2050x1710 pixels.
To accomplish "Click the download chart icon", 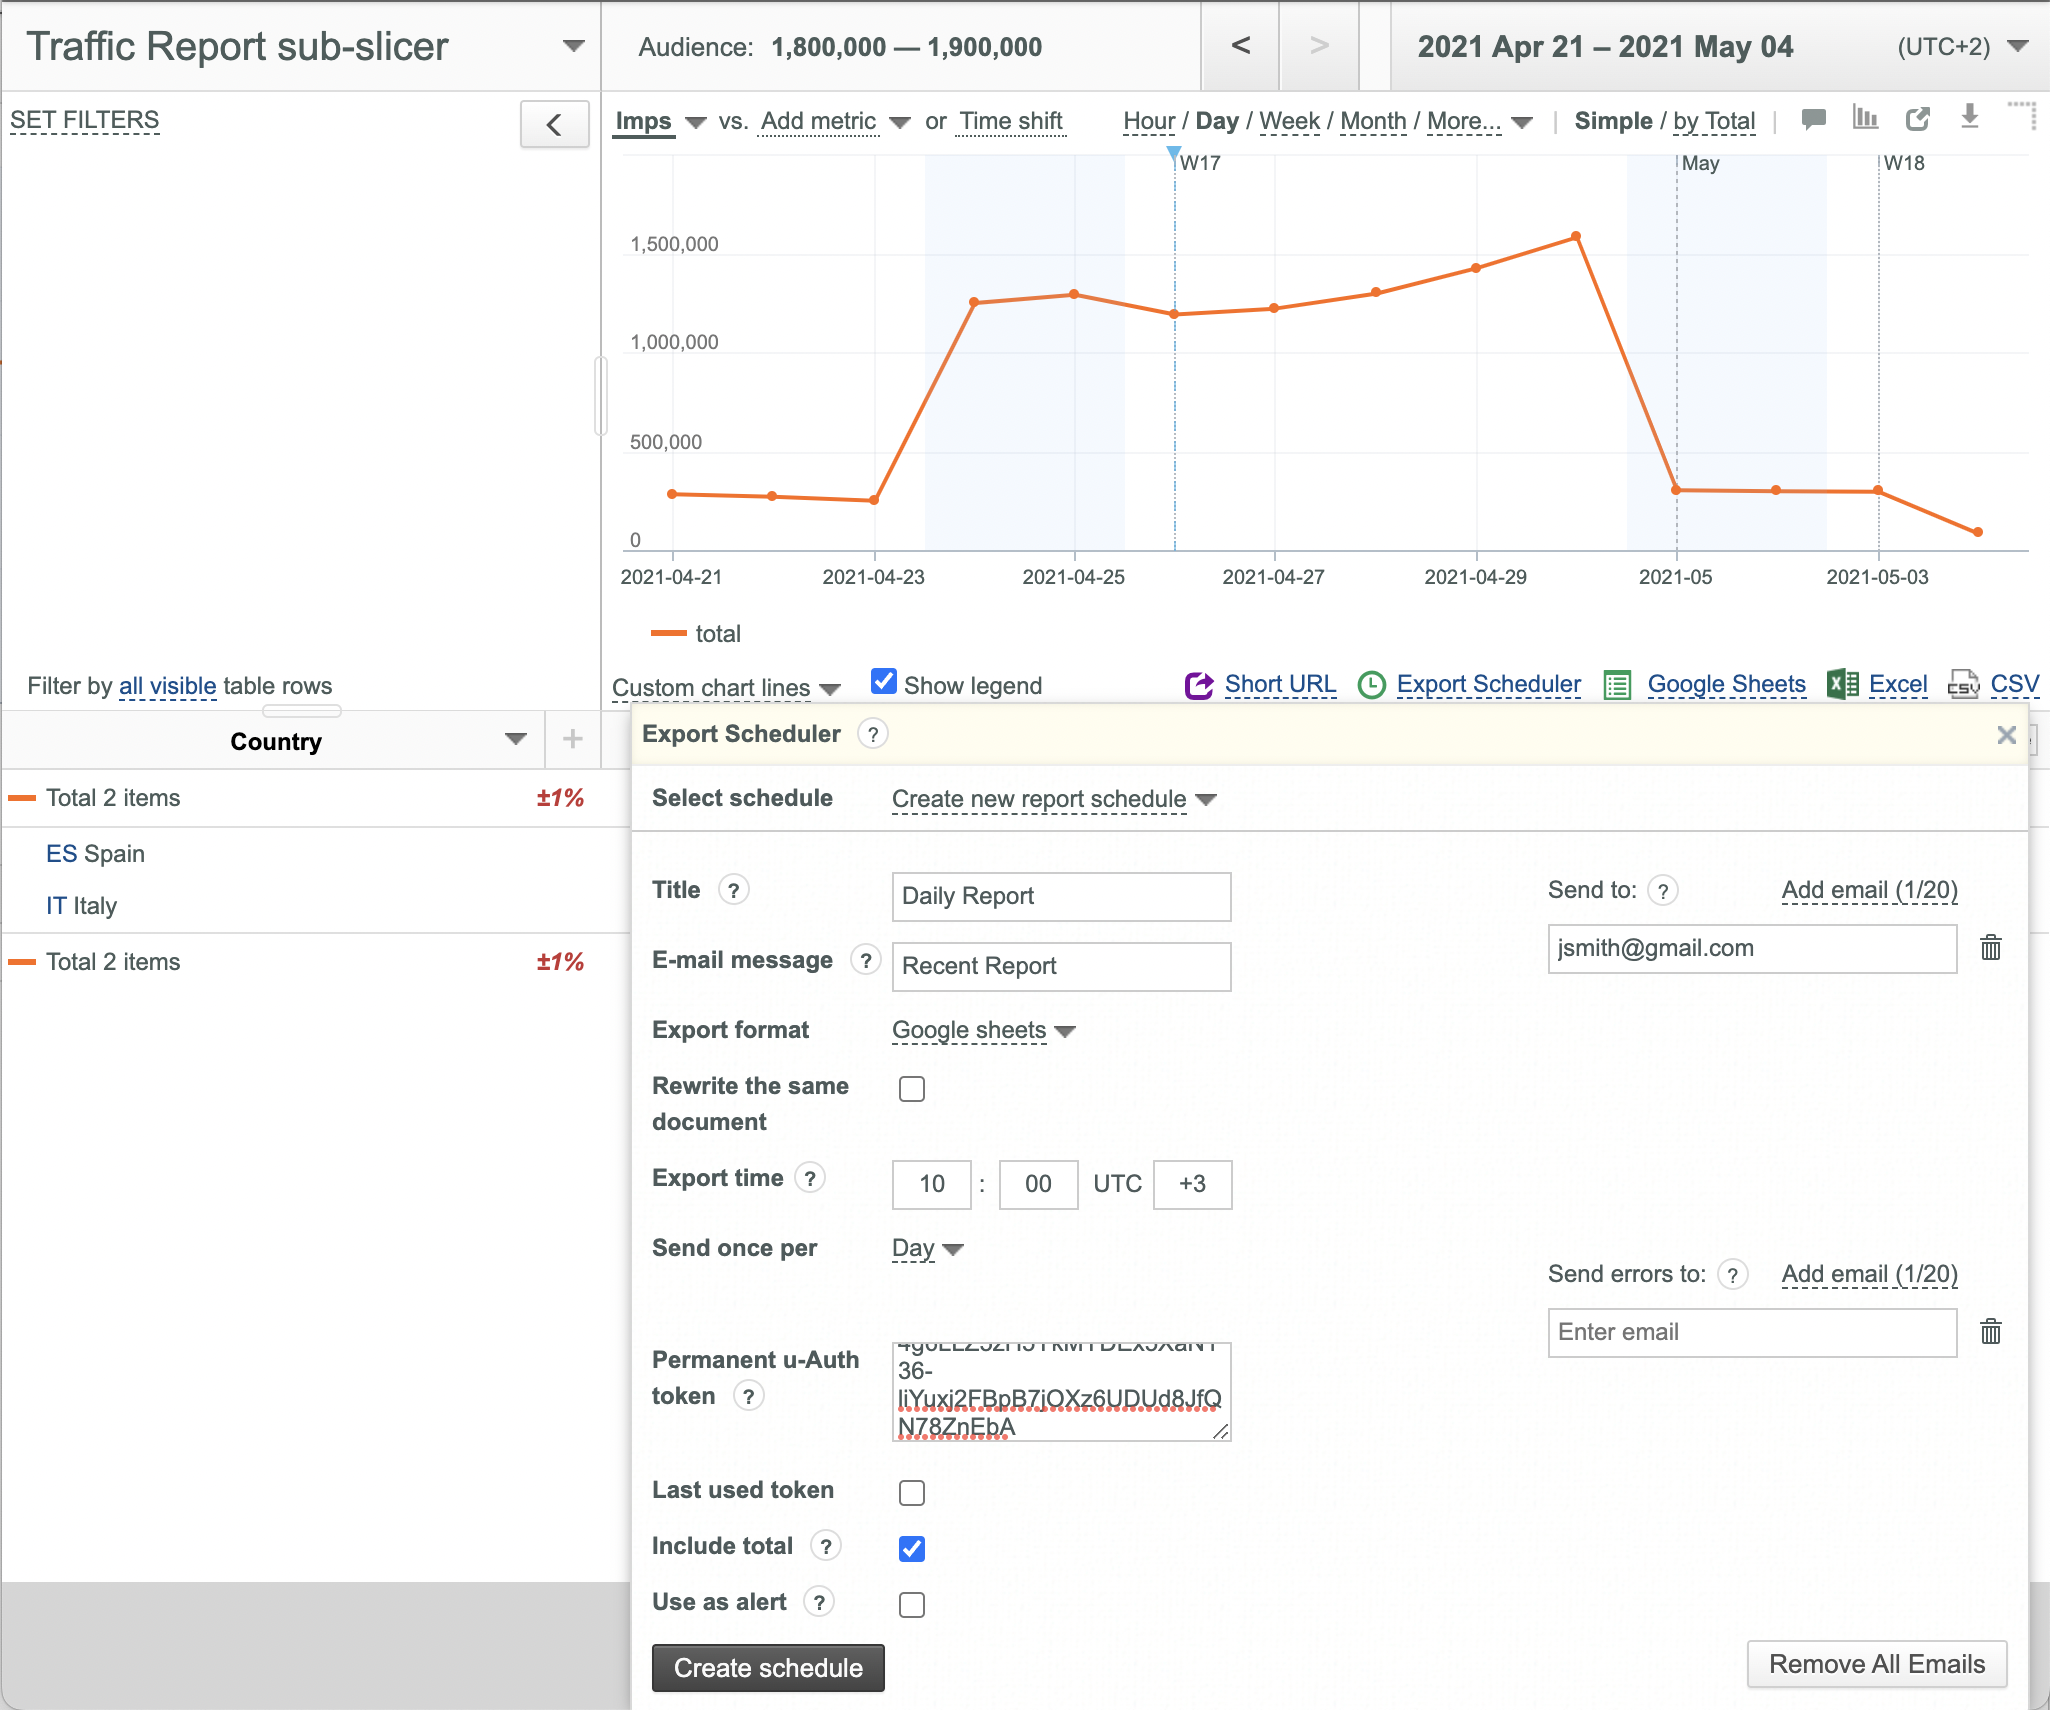I will tap(1969, 117).
